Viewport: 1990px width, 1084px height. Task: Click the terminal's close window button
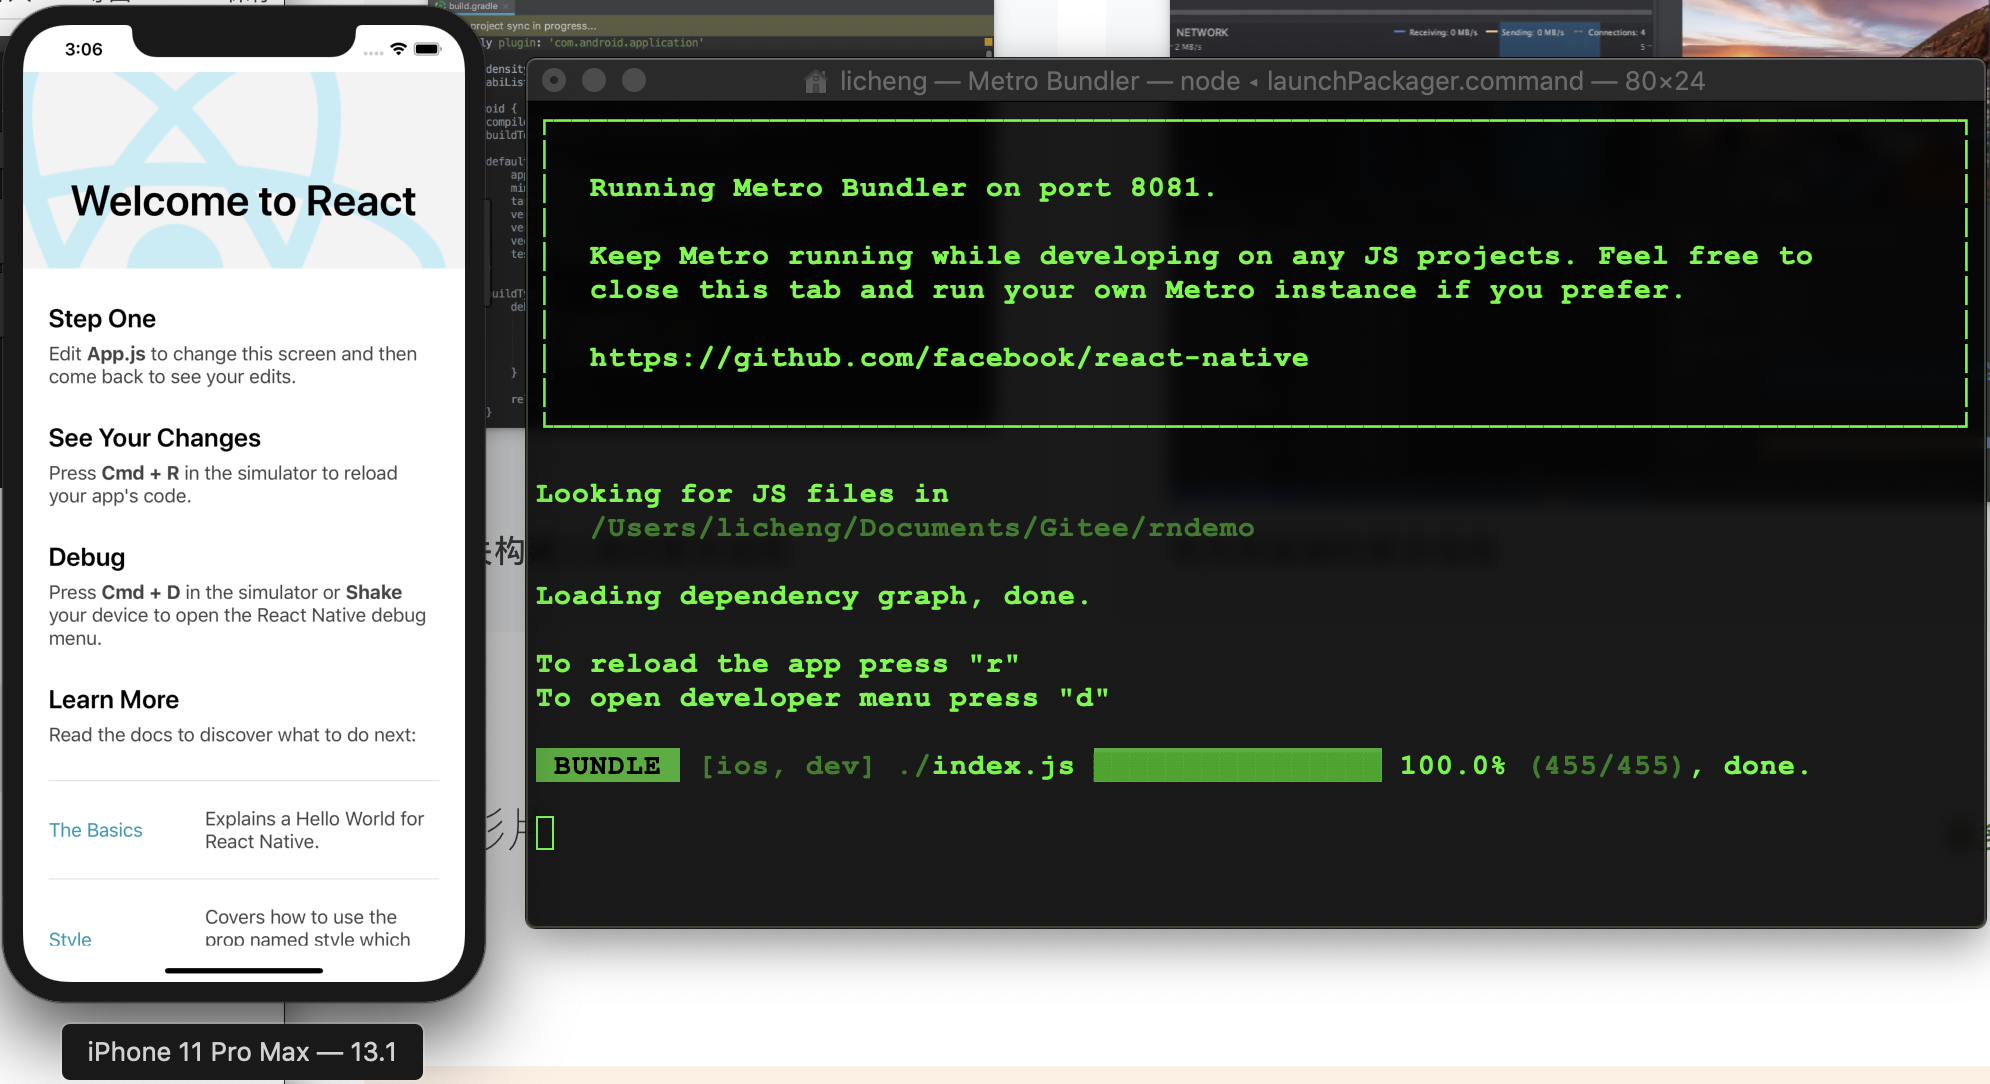tap(554, 80)
